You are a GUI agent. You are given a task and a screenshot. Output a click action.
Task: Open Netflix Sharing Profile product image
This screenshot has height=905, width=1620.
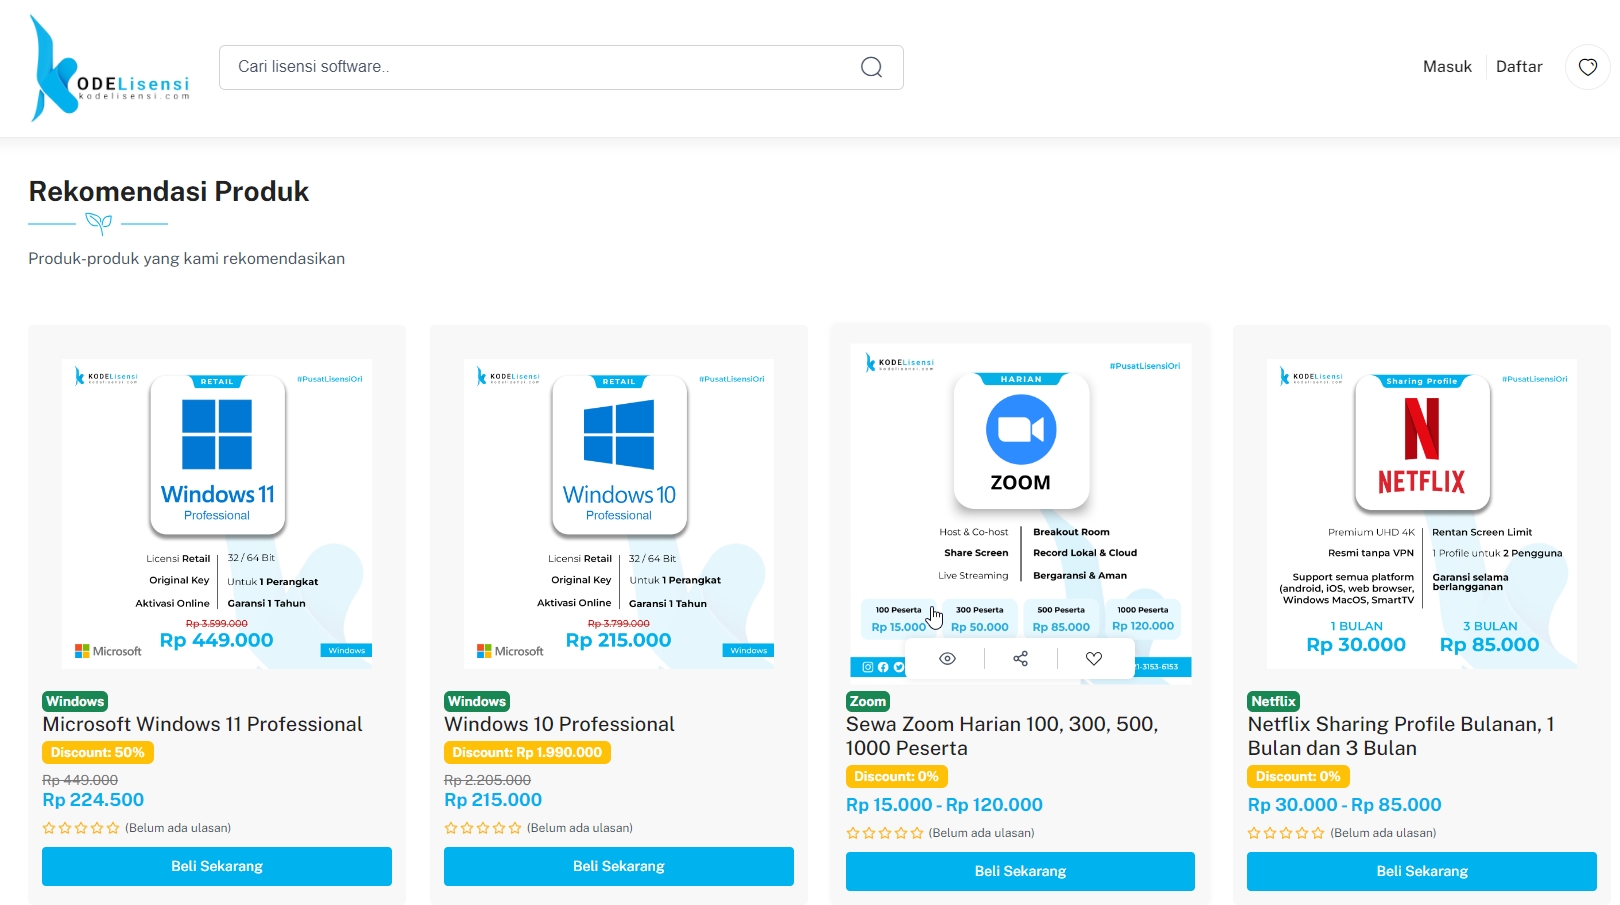click(x=1422, y=514)
